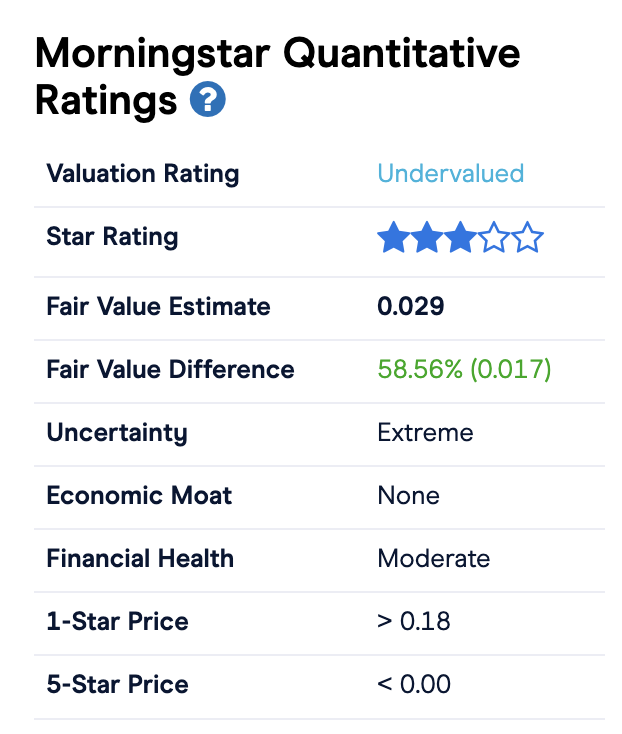Click the fifth empty rating star
The height and width of the screenshot is (734, 622).
[x=527, y=237]
